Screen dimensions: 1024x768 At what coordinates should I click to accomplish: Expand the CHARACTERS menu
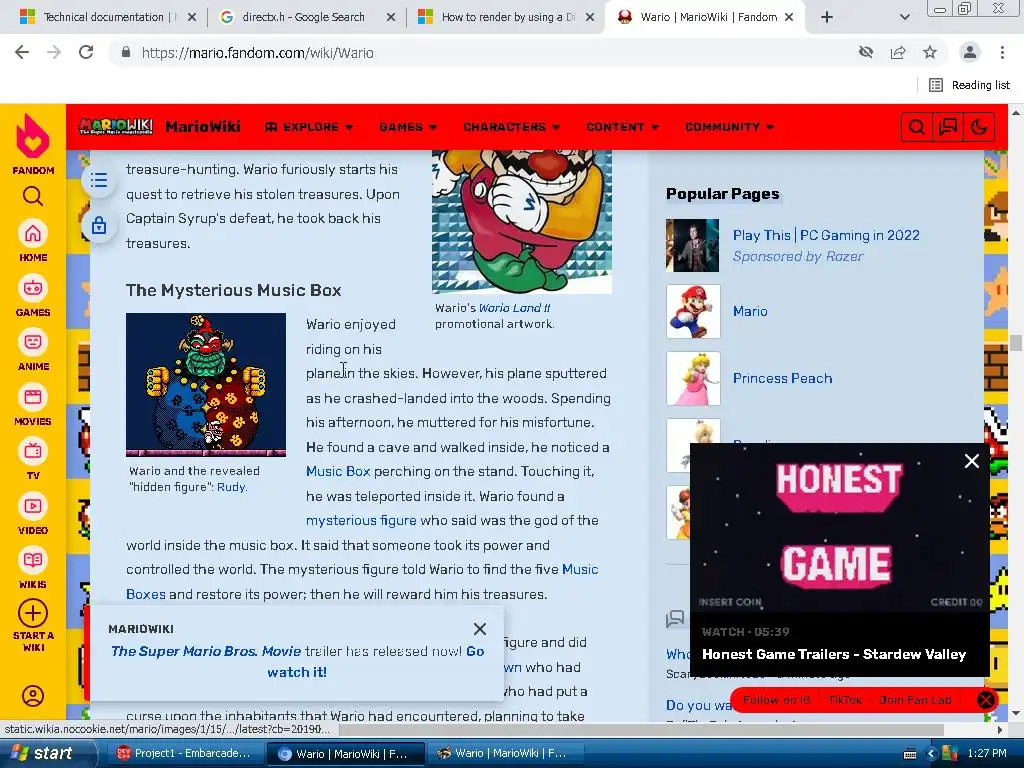(511, 127)
